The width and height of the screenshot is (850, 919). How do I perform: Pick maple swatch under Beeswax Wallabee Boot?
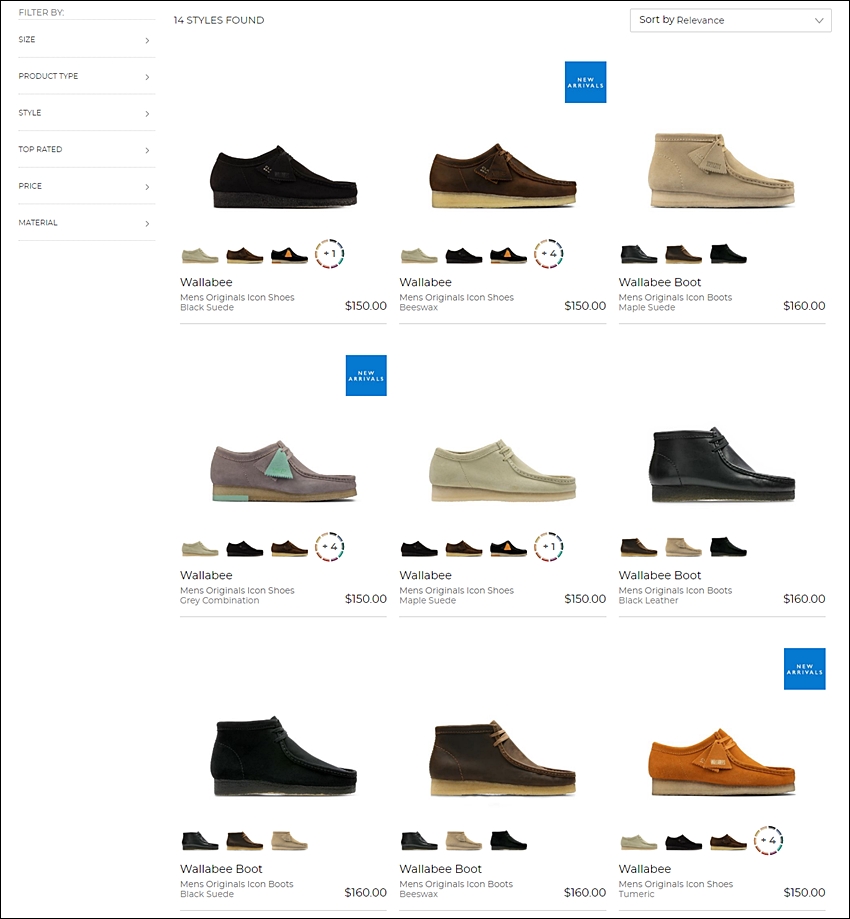click(x=464, y=841)
